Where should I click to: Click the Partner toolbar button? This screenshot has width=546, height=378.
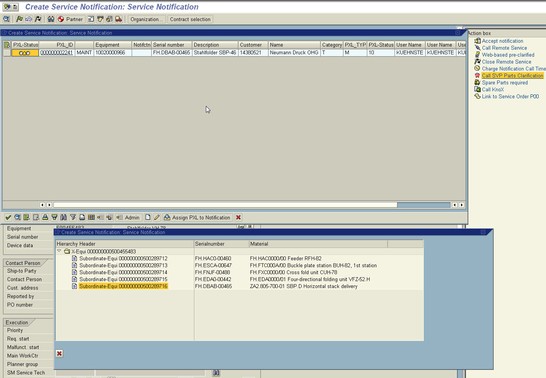point(71,19)
